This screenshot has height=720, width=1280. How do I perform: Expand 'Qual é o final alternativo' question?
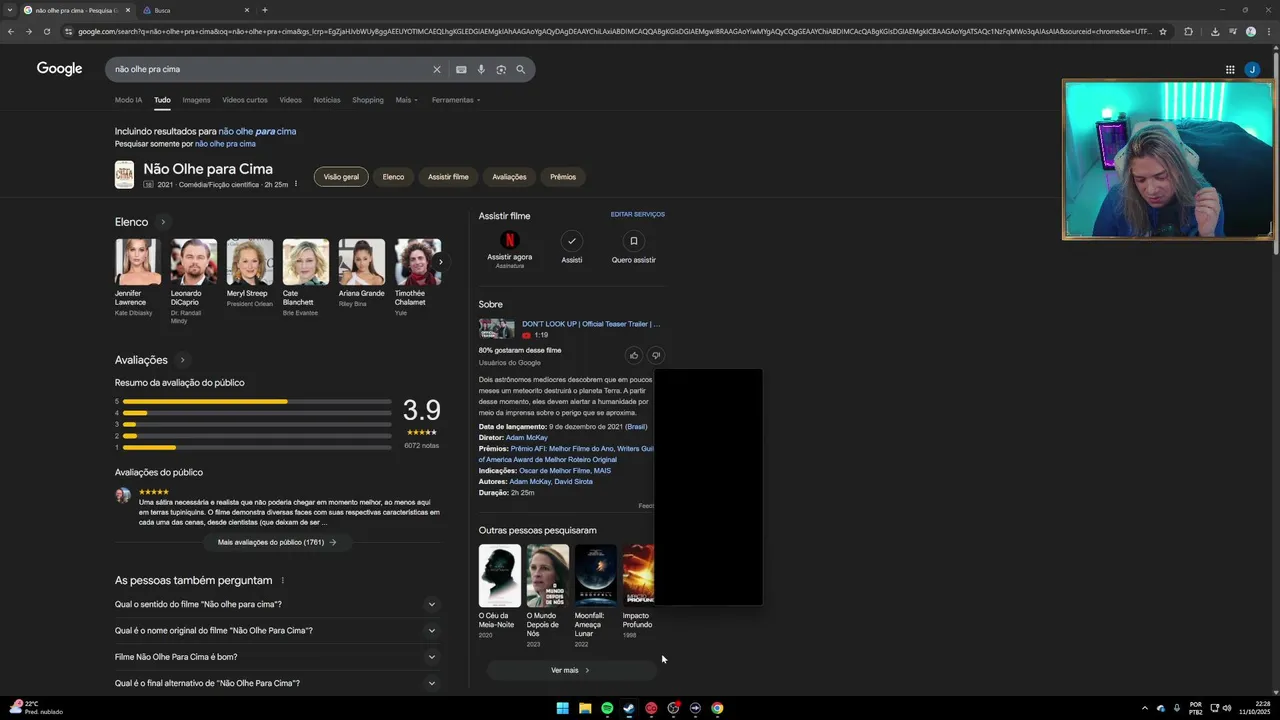[277, 683]
